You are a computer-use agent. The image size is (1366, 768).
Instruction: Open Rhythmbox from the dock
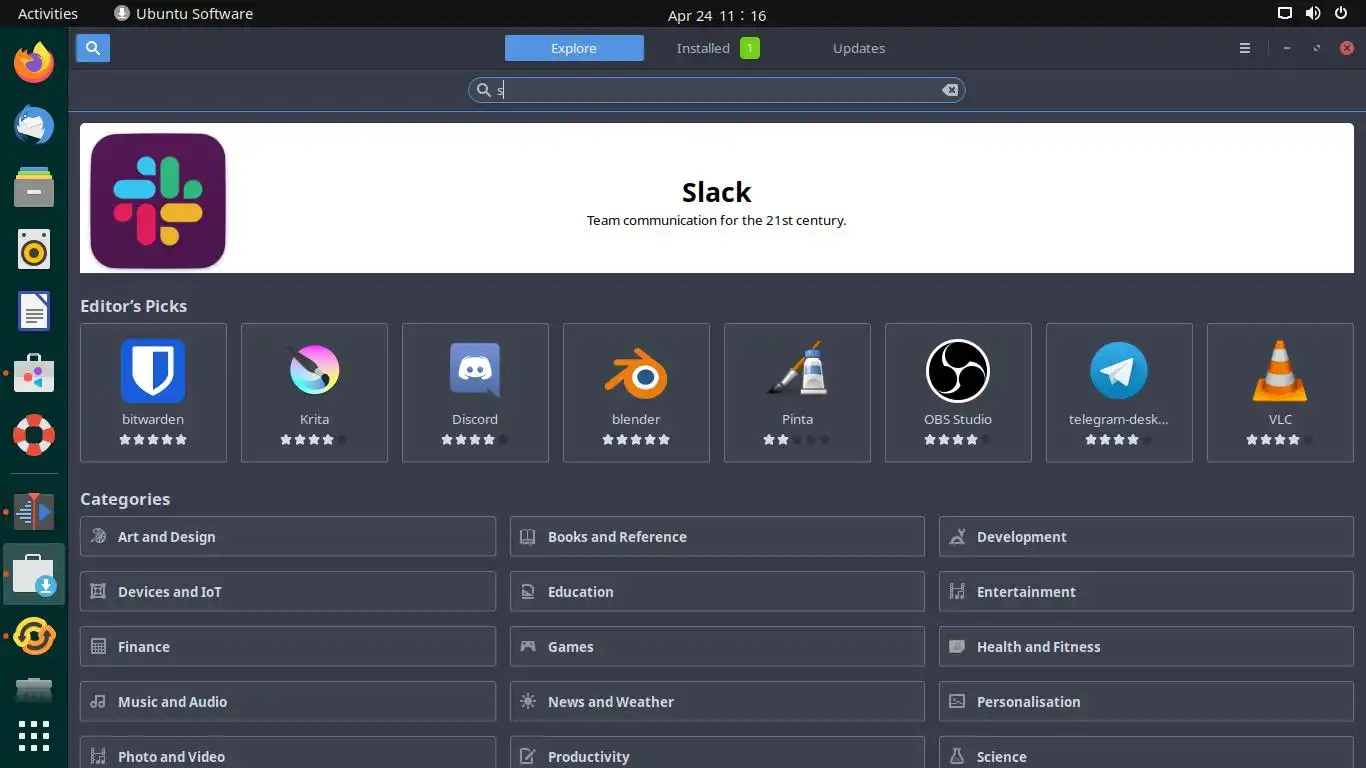coord(34,249)
